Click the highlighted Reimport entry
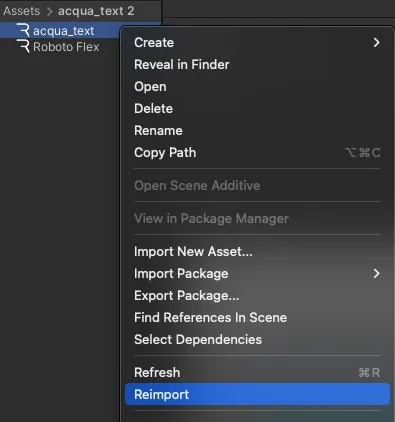 [x=257, y=394]
